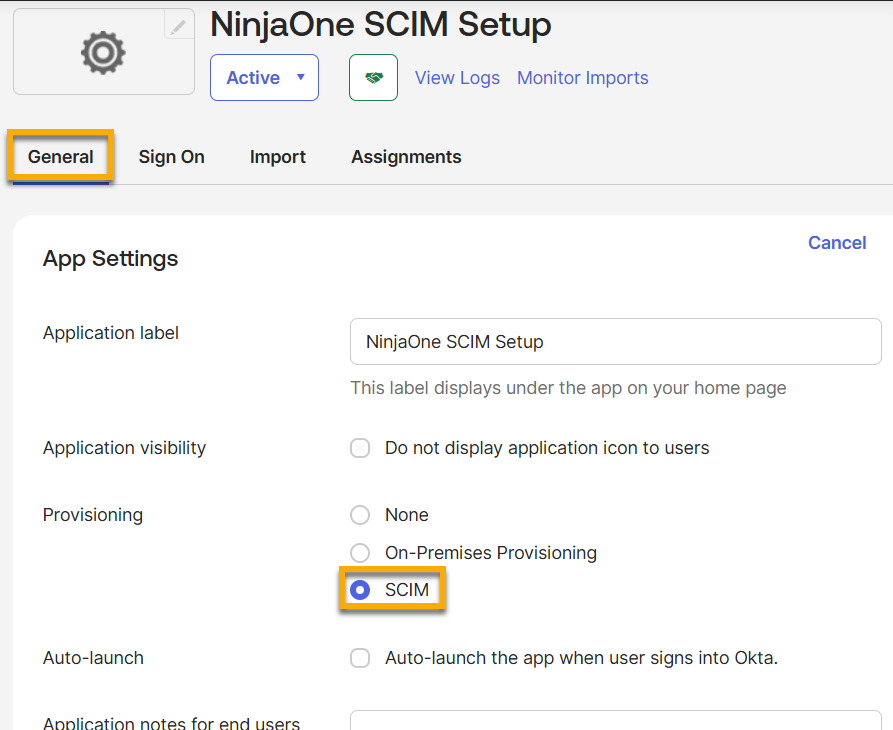Check Do not display application icon to users
Image resolution: width=893 pixels, height=730 pixels.
click(360, 448)
